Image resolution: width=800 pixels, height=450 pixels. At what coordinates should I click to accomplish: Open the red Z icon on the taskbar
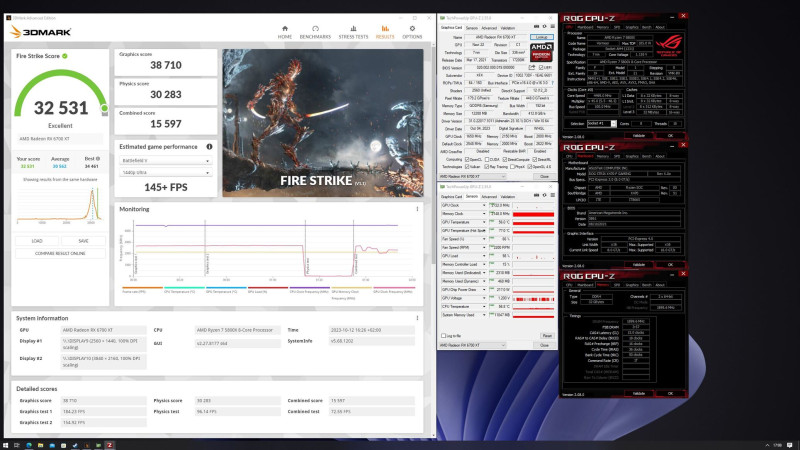[109, 445]
